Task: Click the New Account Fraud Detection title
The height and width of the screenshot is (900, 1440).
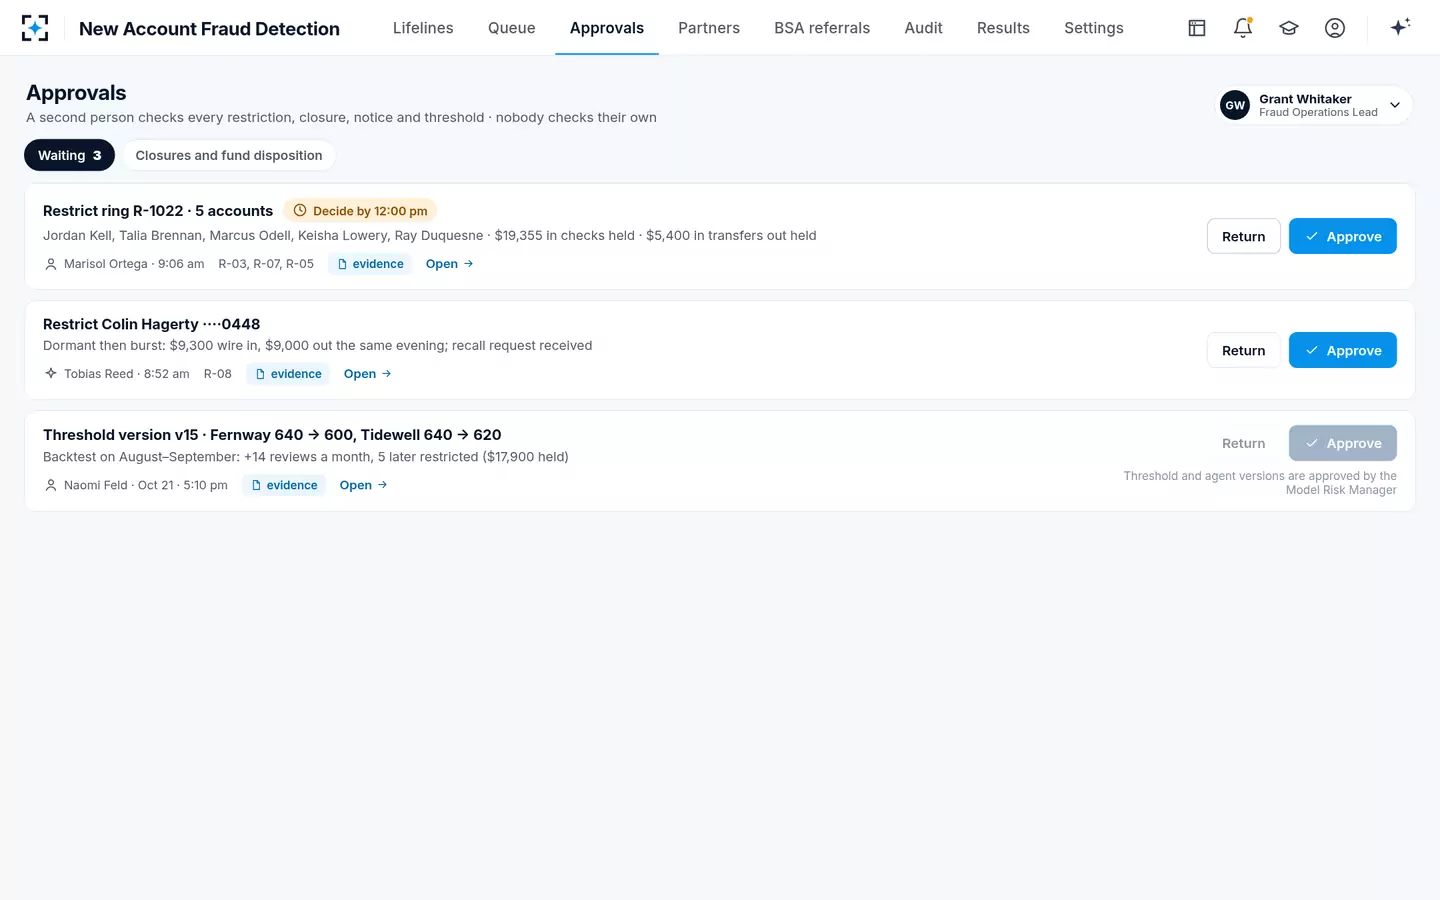Action: 209,28
